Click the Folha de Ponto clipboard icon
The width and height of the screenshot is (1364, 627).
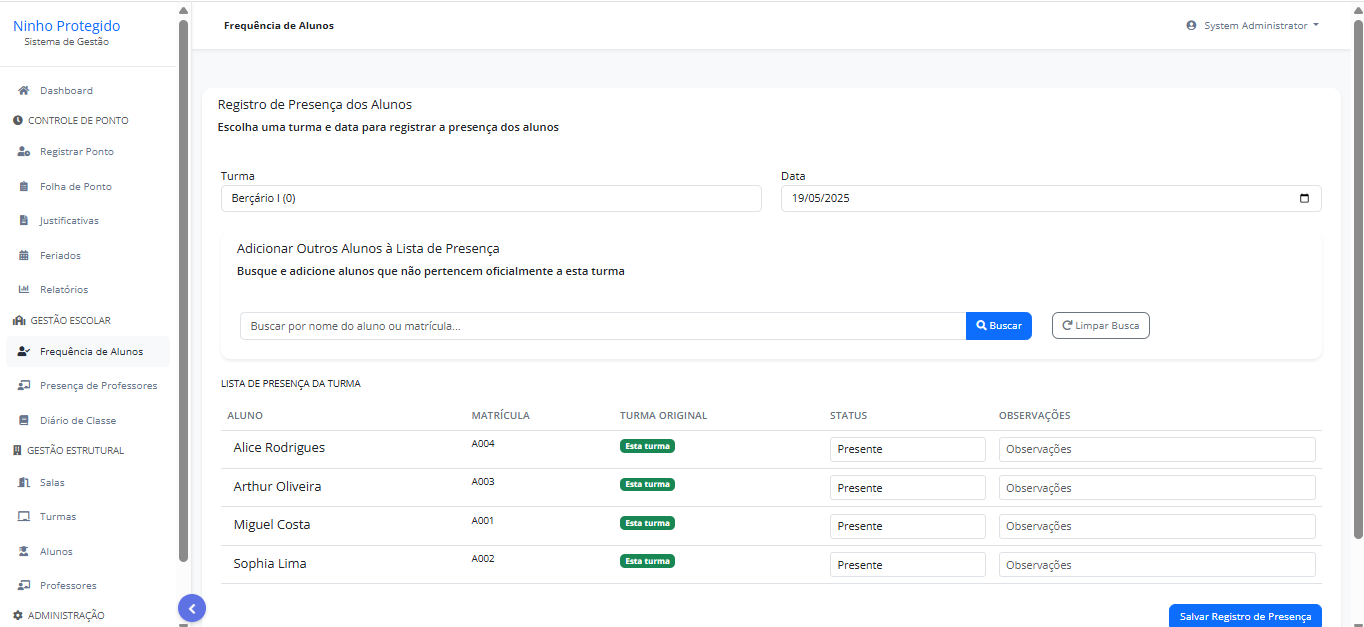(x=24, y=187)
